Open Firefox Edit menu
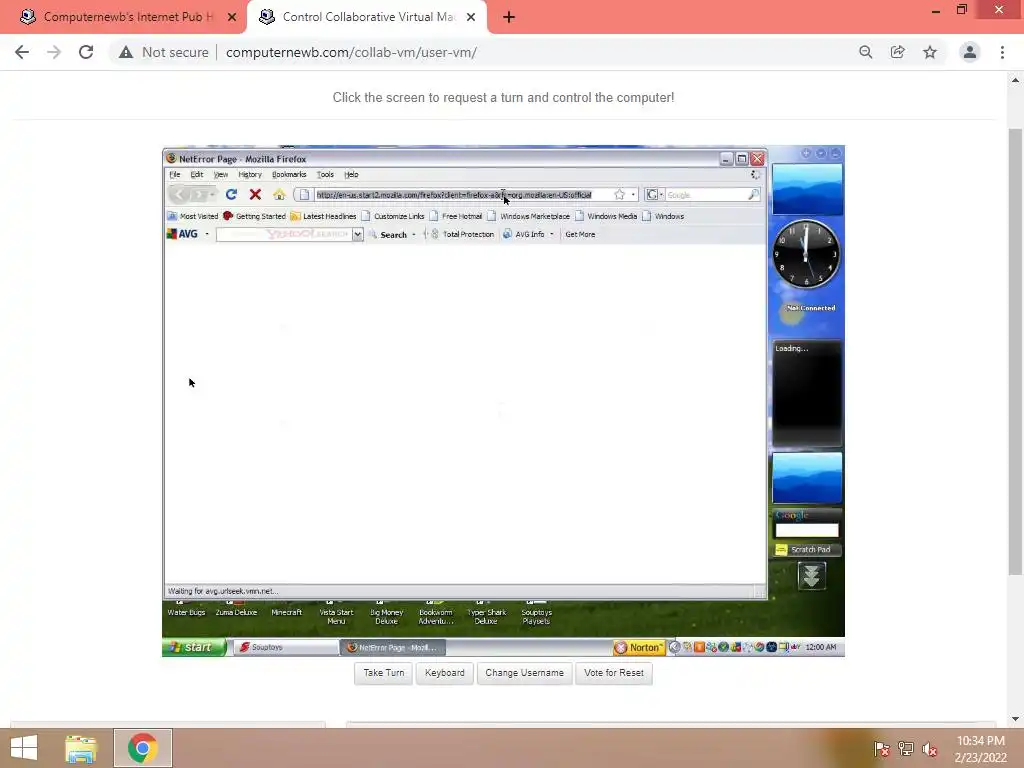Screen dimensions: 1024x768 pos(197,174)
